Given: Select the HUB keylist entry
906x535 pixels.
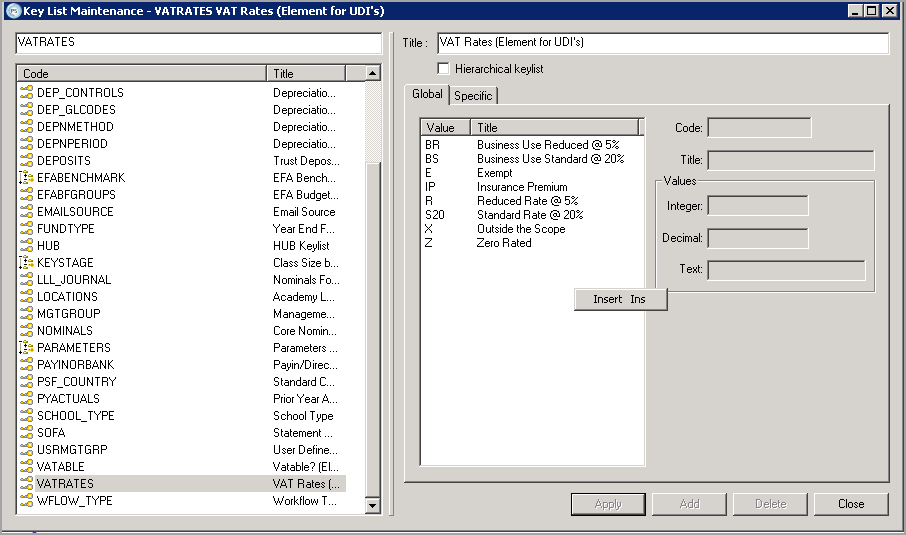Looking at the screenshot, I should point(49,246).
